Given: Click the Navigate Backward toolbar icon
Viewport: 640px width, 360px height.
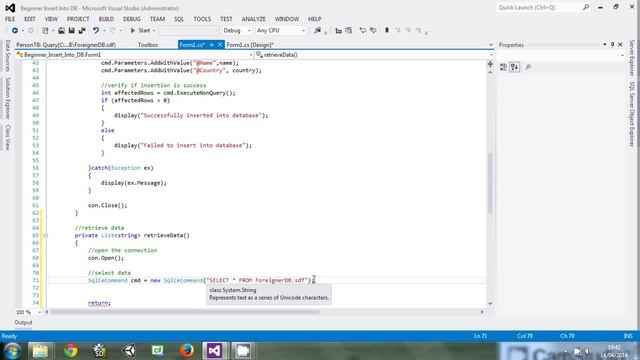Looking at the screenshot, I should [15, 31].
